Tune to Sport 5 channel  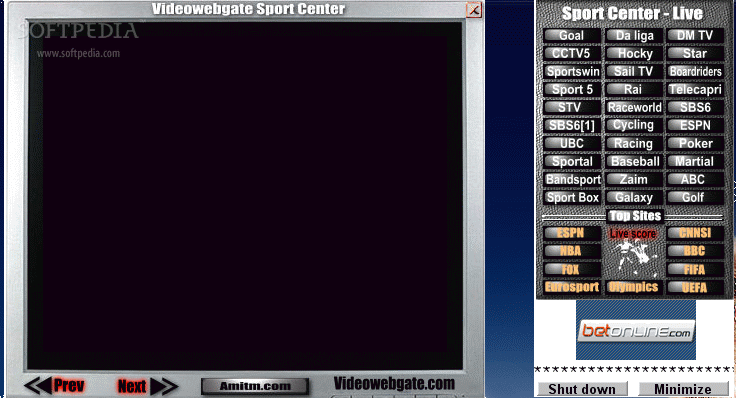coord(572,89)
